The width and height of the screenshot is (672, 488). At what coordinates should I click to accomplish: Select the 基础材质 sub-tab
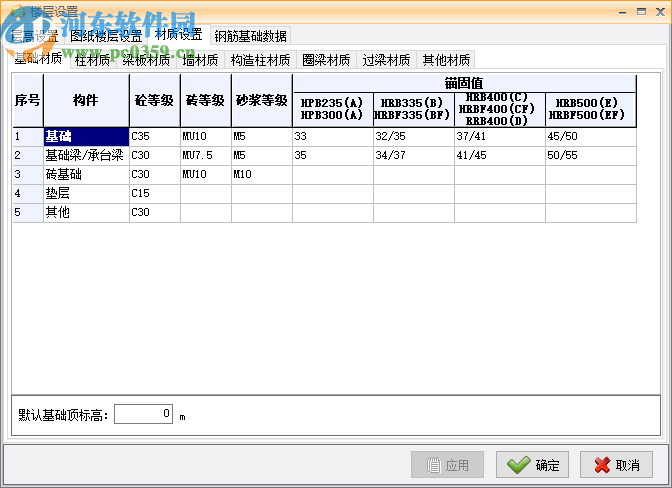pyautogui.click(x=38, y=58)
